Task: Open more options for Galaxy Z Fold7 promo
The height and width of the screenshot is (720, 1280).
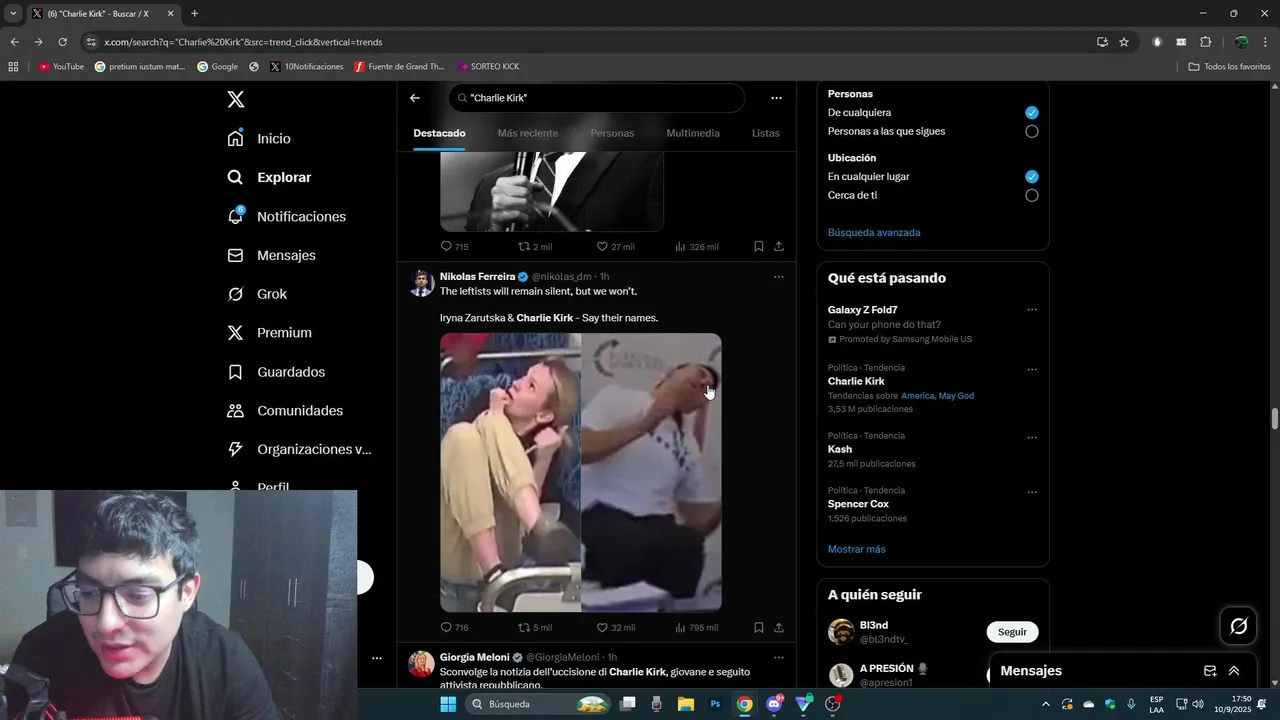Action: pos(1032,310)
